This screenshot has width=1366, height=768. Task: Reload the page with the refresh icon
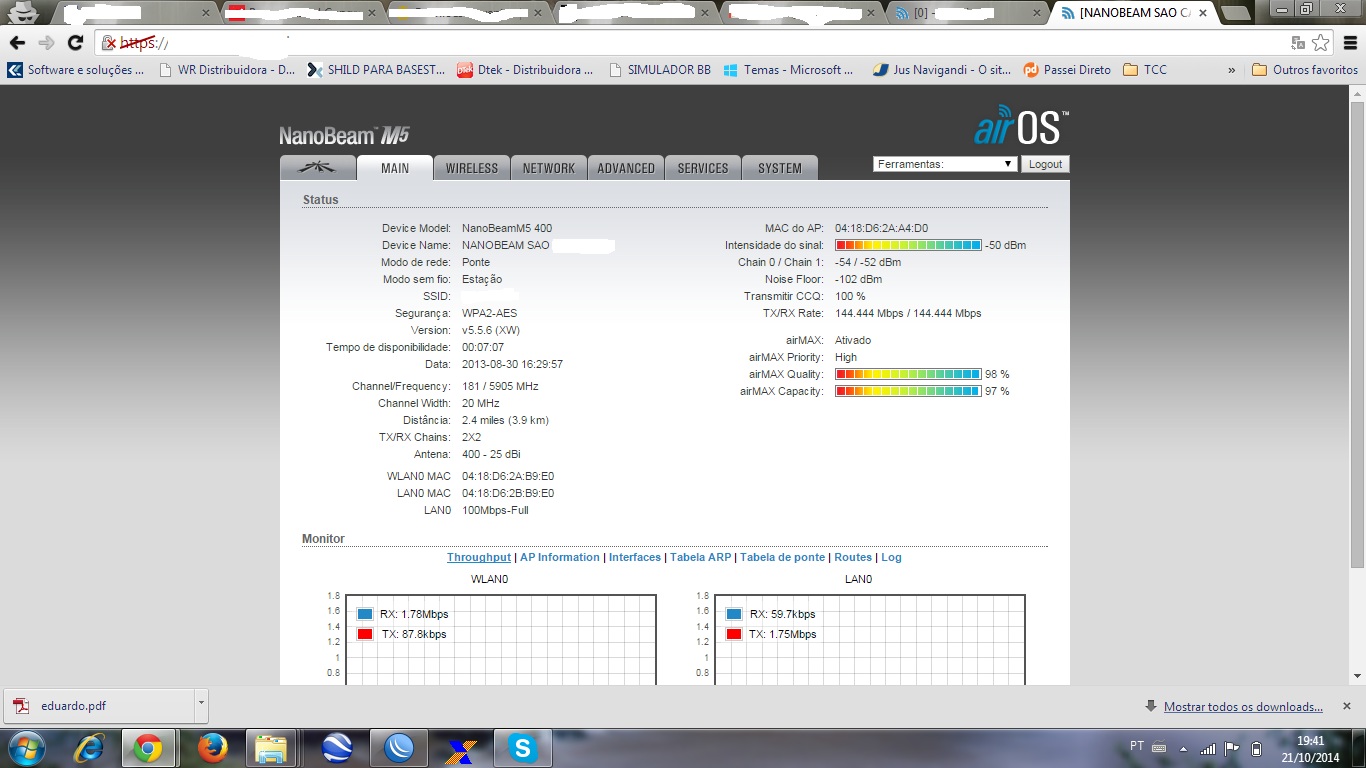[75, 43]
